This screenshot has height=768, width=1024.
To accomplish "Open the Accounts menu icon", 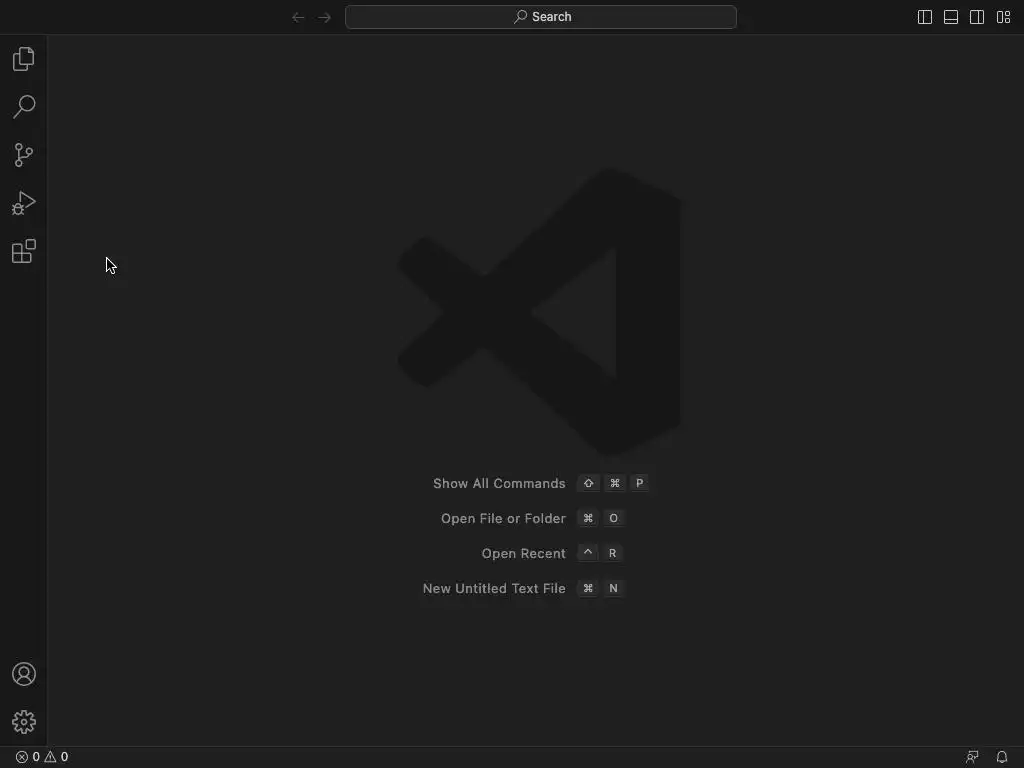I will 24,674.
